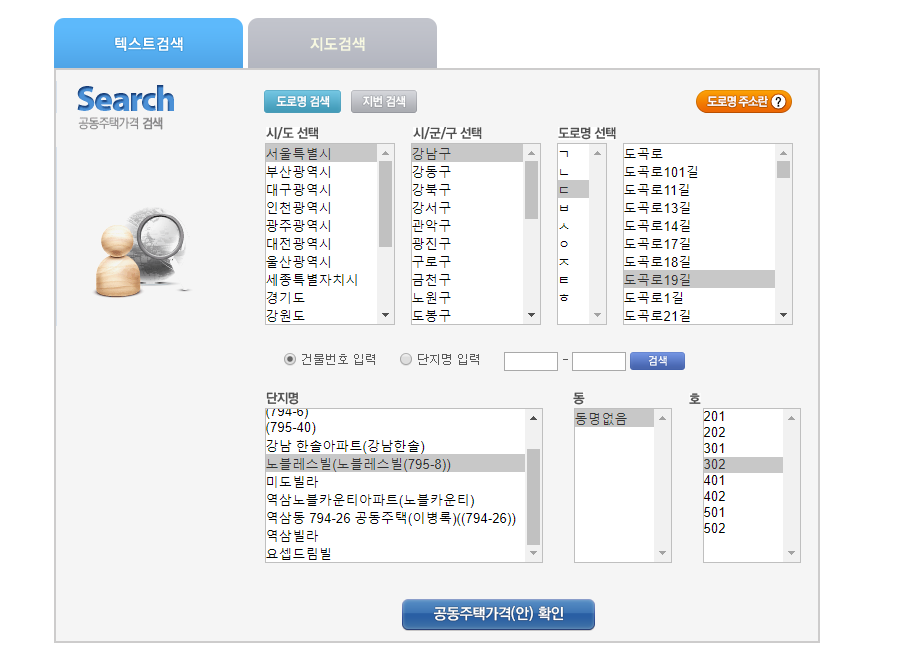
Task: Select unit 502 in the 호 list
Action: click(x=742, y=529)
